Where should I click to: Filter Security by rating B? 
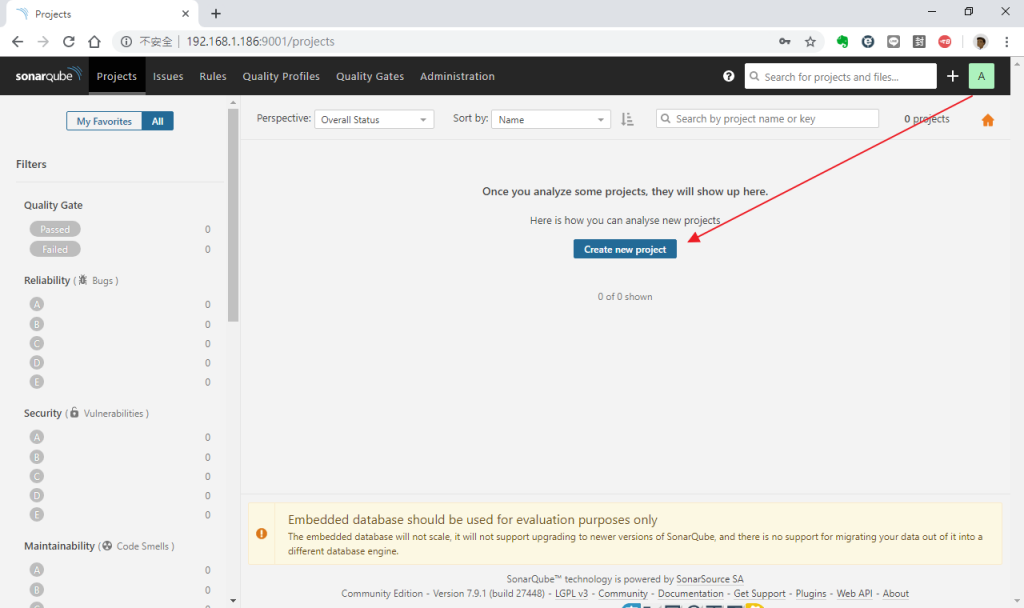pyautogui.click(x=37, y=457)
